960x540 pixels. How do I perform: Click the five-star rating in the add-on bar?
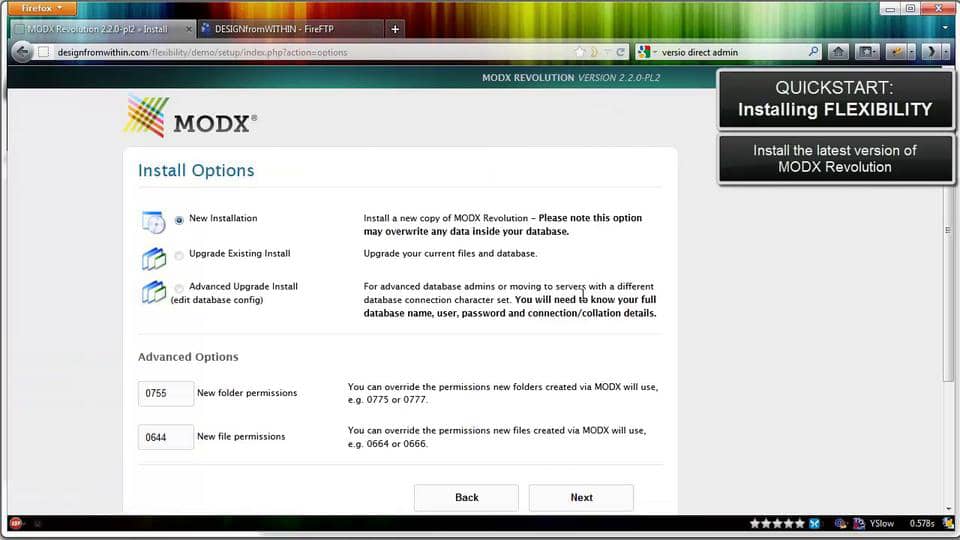click(x=777, y=523)
